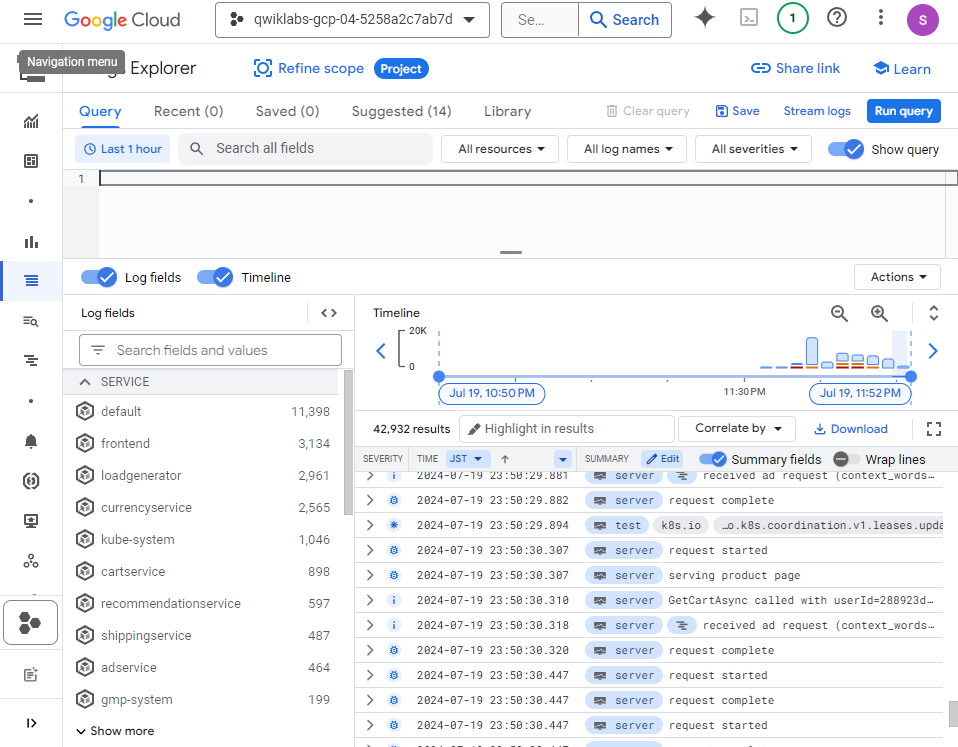This screenshot has height=747, width=958.
Task: Click the timeline zoom in magnifier
Action: click(879, 314)
